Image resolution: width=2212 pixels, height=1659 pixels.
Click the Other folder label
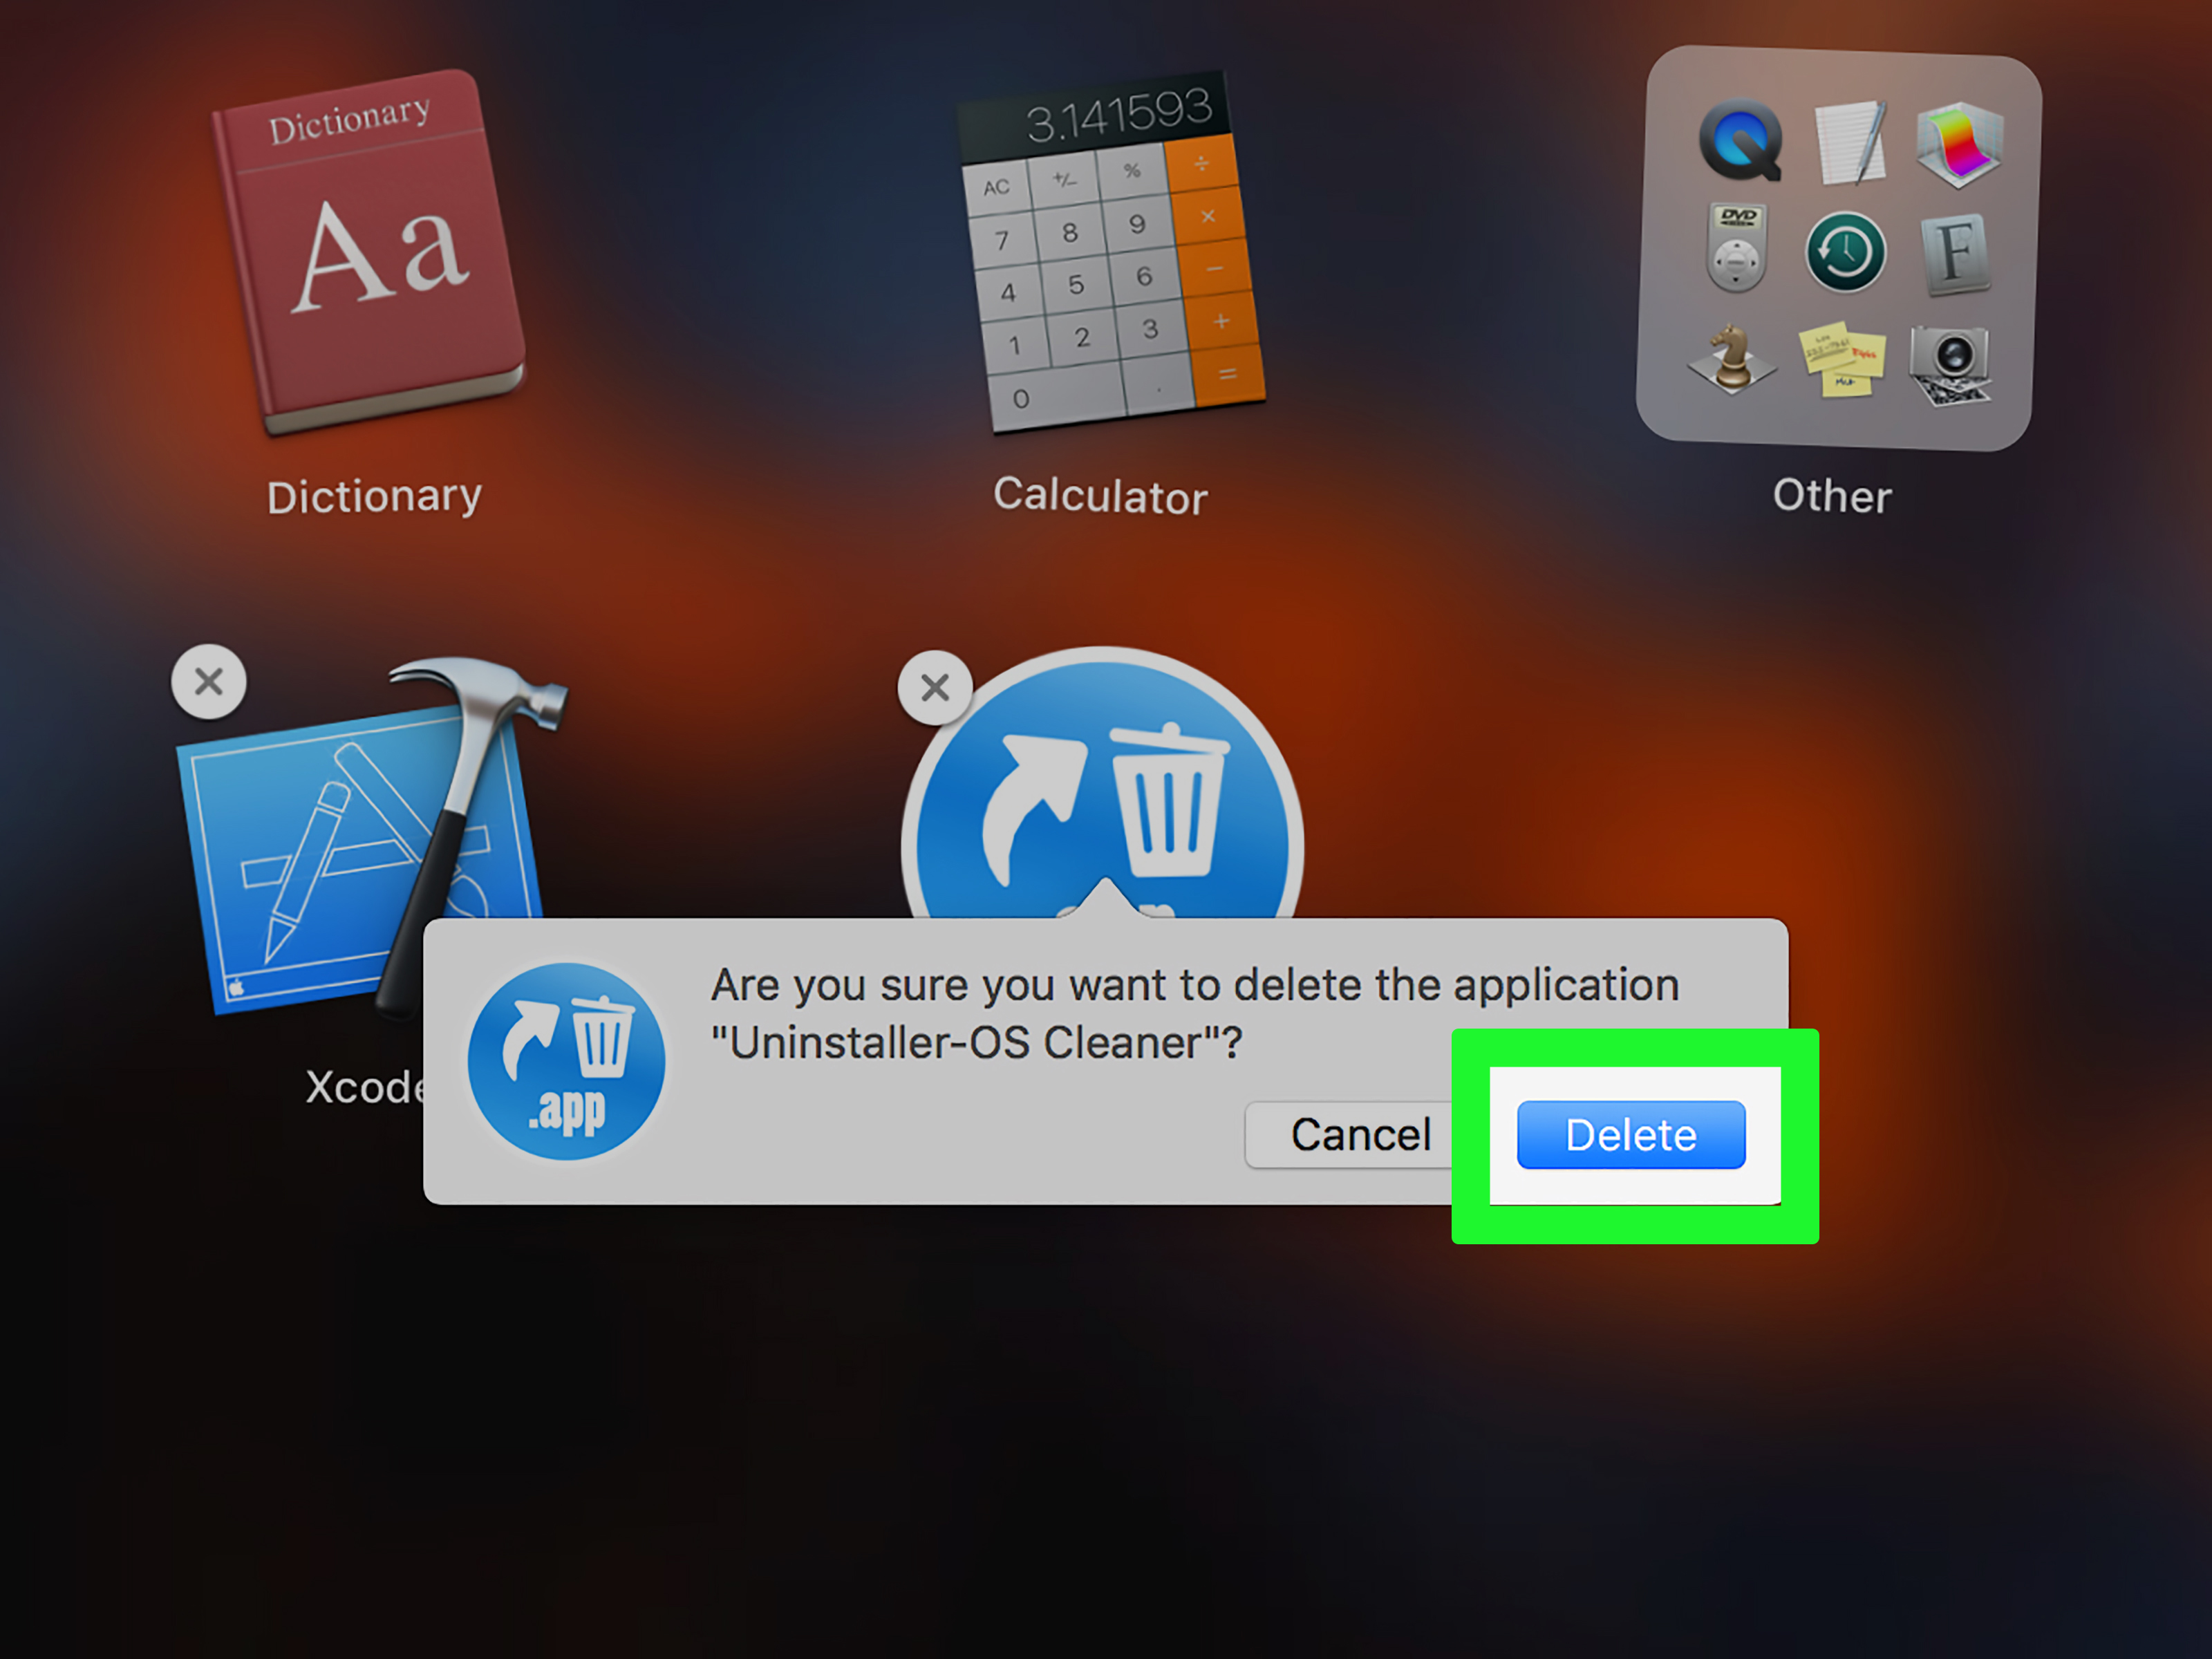click(x=1832, y=496)
